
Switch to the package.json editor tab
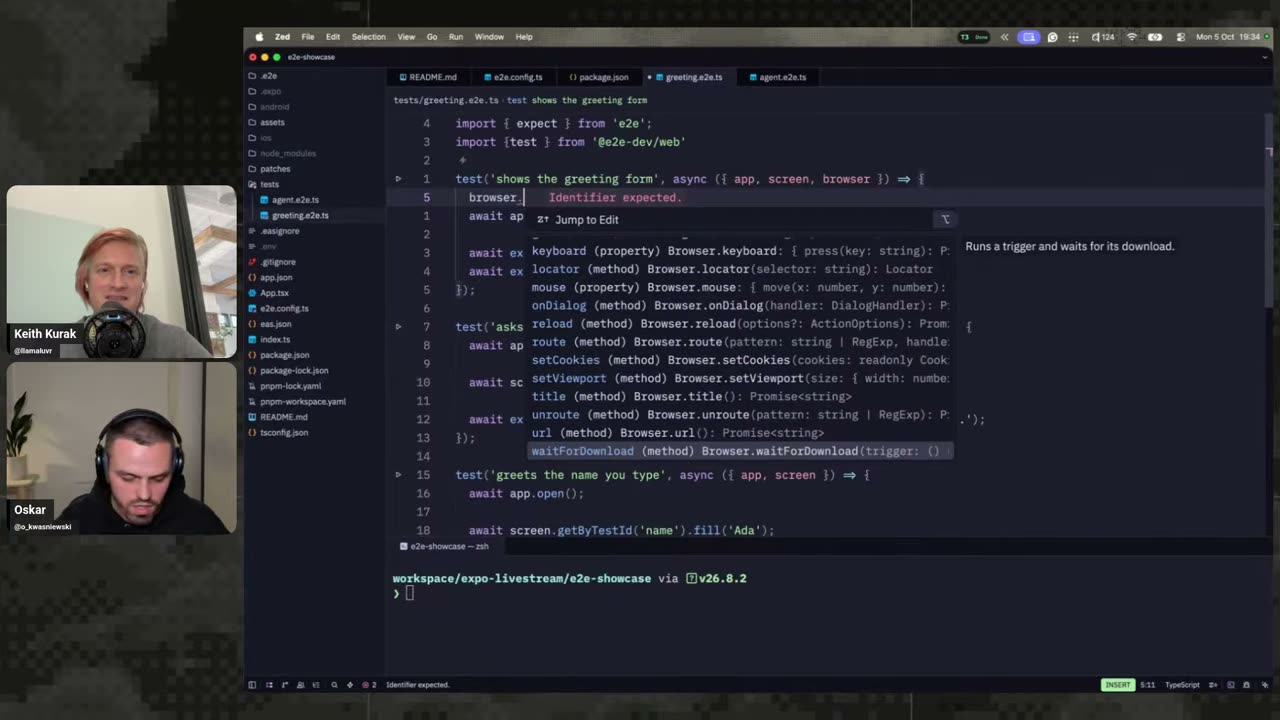click(x=599, y=77)
